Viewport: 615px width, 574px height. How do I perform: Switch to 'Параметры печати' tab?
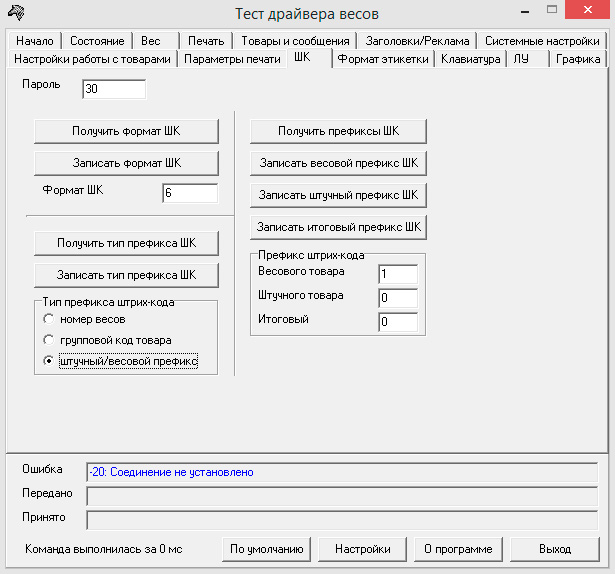pos(232,59)
